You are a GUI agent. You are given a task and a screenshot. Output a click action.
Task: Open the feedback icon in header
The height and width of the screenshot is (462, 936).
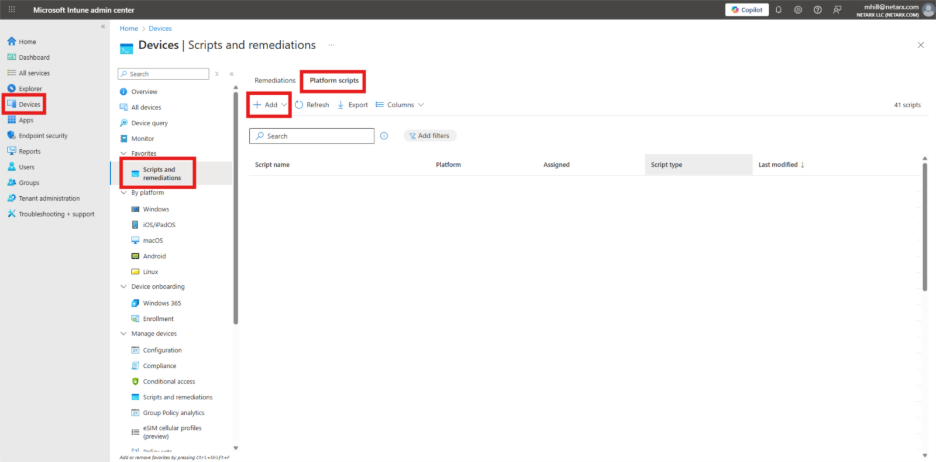pos(836,9)
